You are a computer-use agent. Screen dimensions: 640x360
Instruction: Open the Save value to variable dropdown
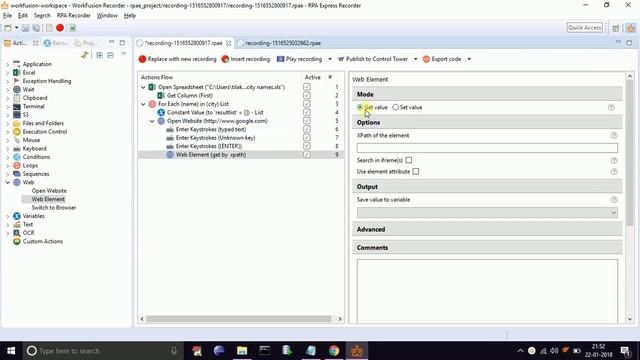pyautogui.click(x=487, y=212)
